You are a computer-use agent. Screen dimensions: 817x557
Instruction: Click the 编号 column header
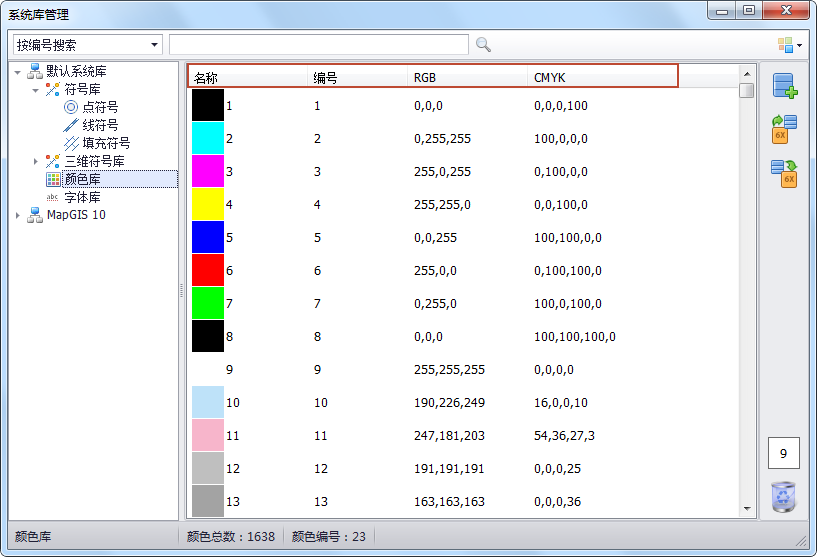tap(355, 77)
